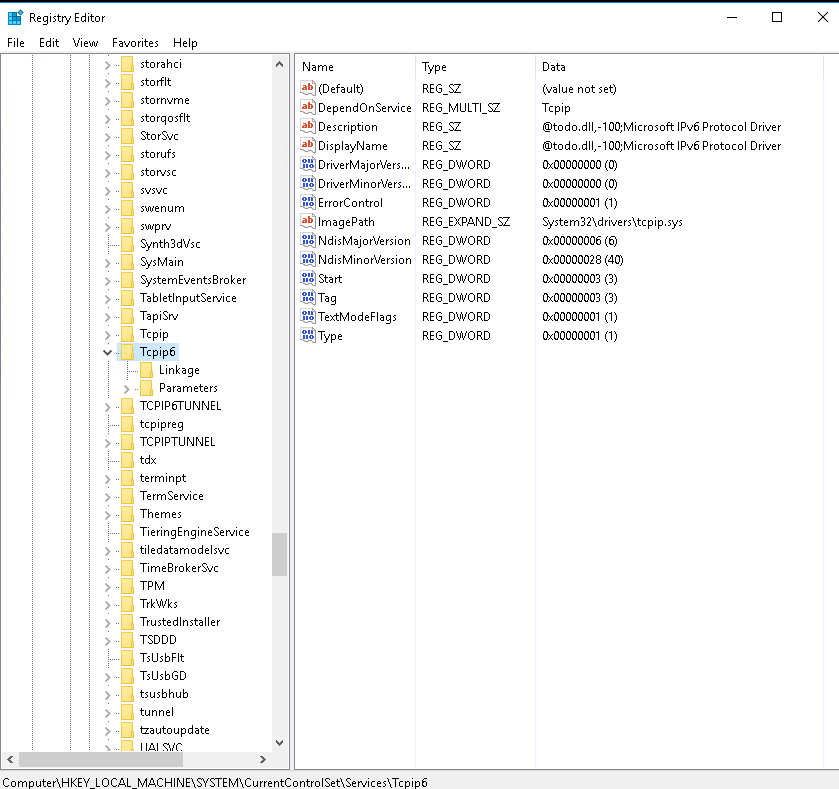Screen dimensions: 839x789
Task: Collapse the Tcpip6 tree node
Action: [x=108, y=352]
